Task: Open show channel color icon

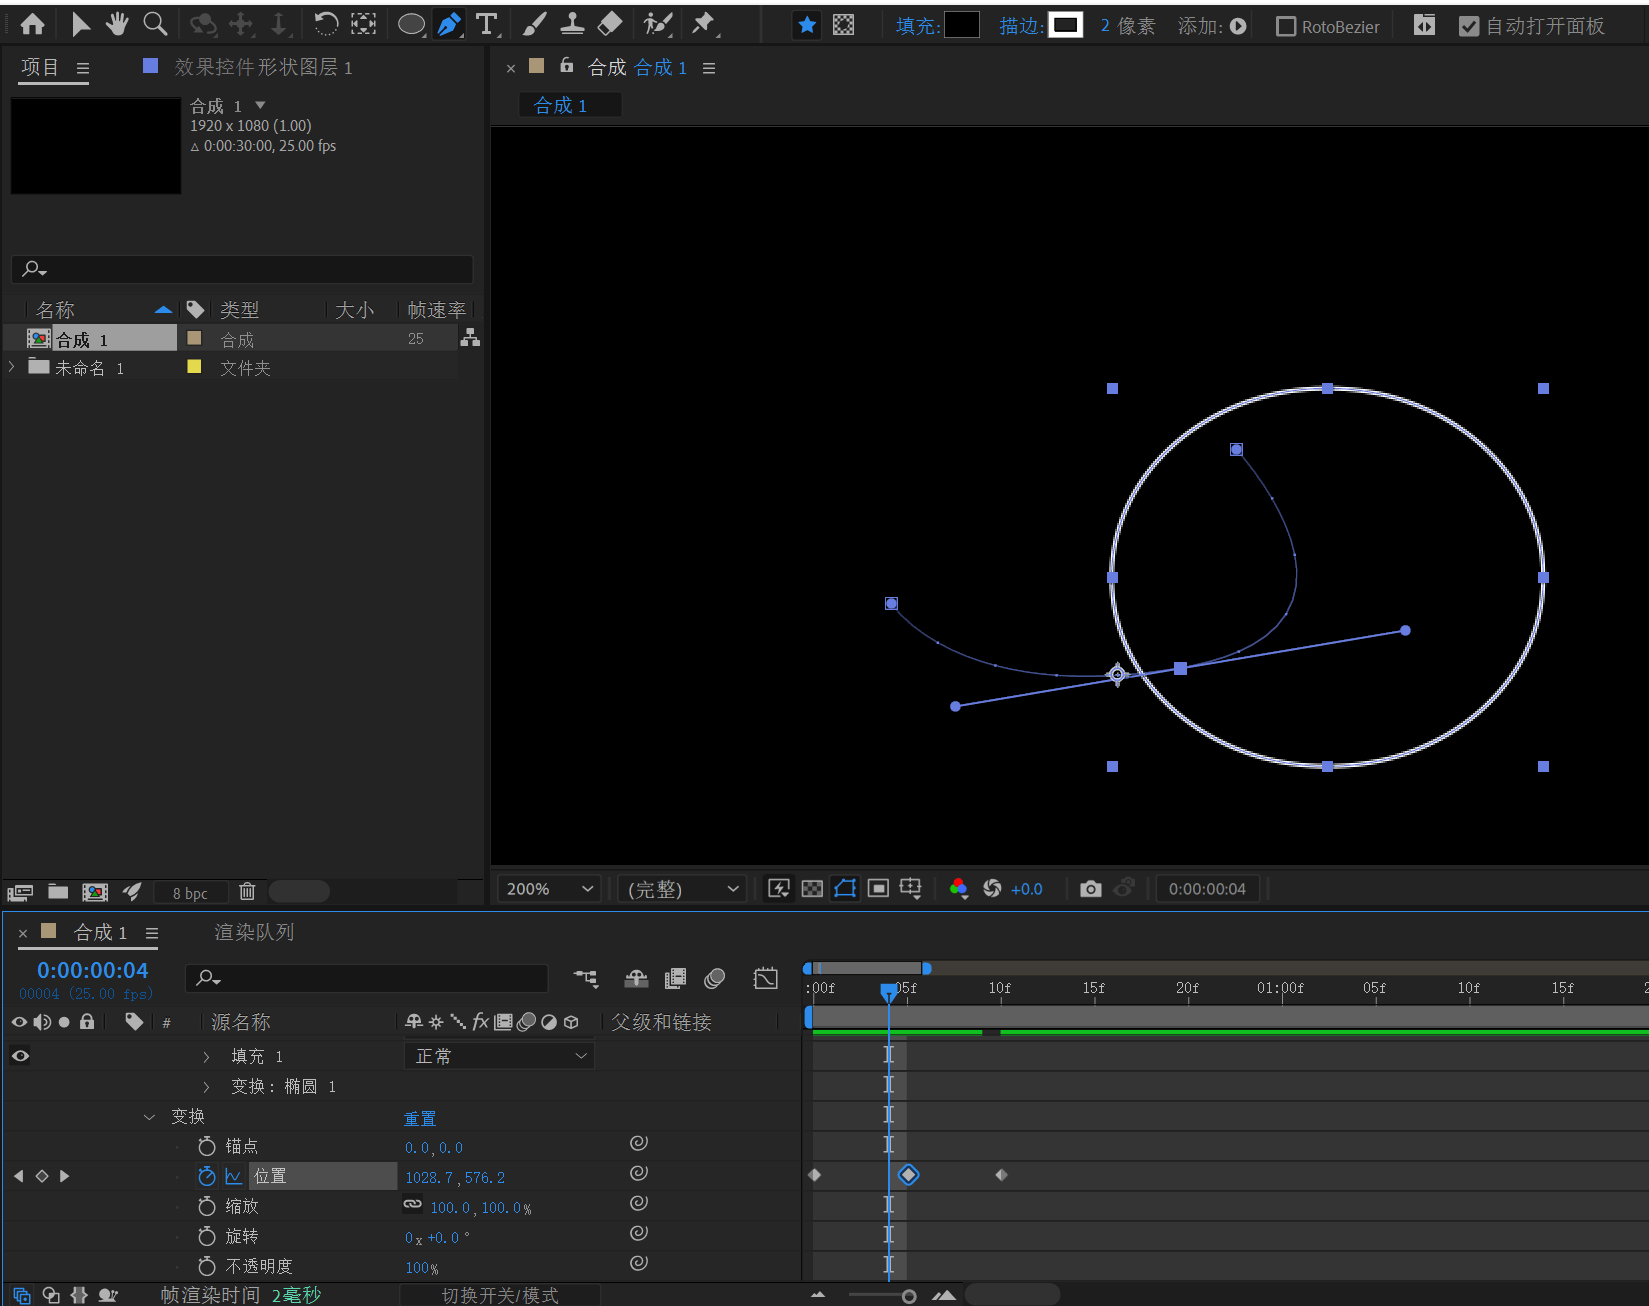Action: coord(958,888)
